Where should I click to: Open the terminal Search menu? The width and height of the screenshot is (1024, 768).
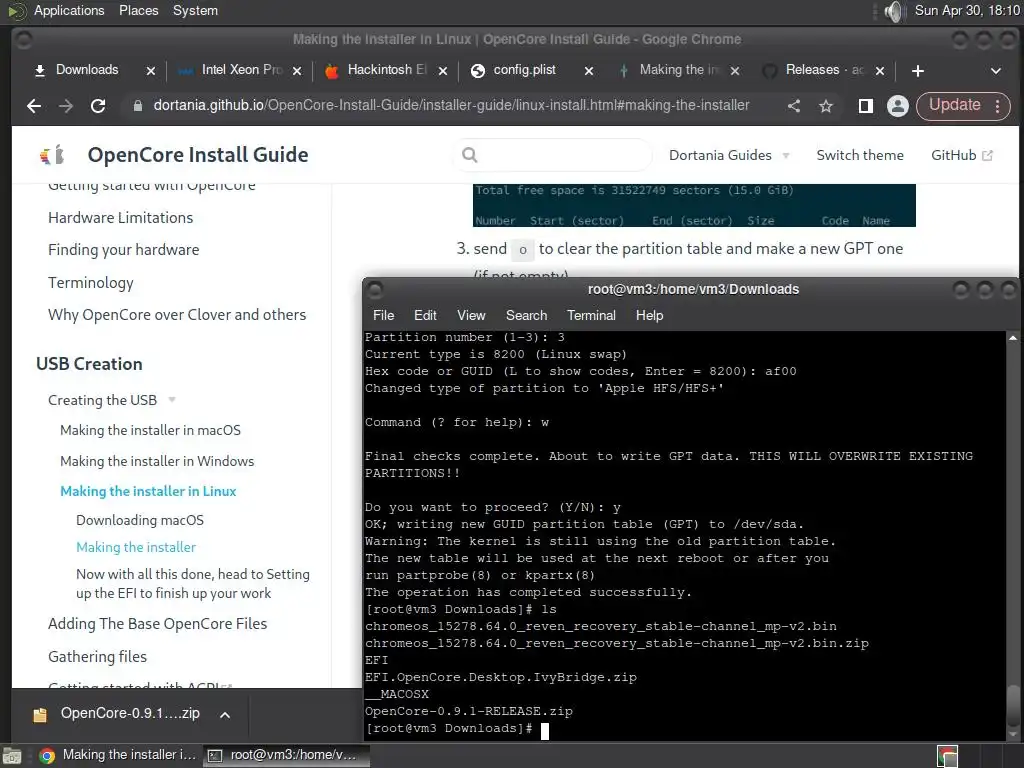[526, 315]
